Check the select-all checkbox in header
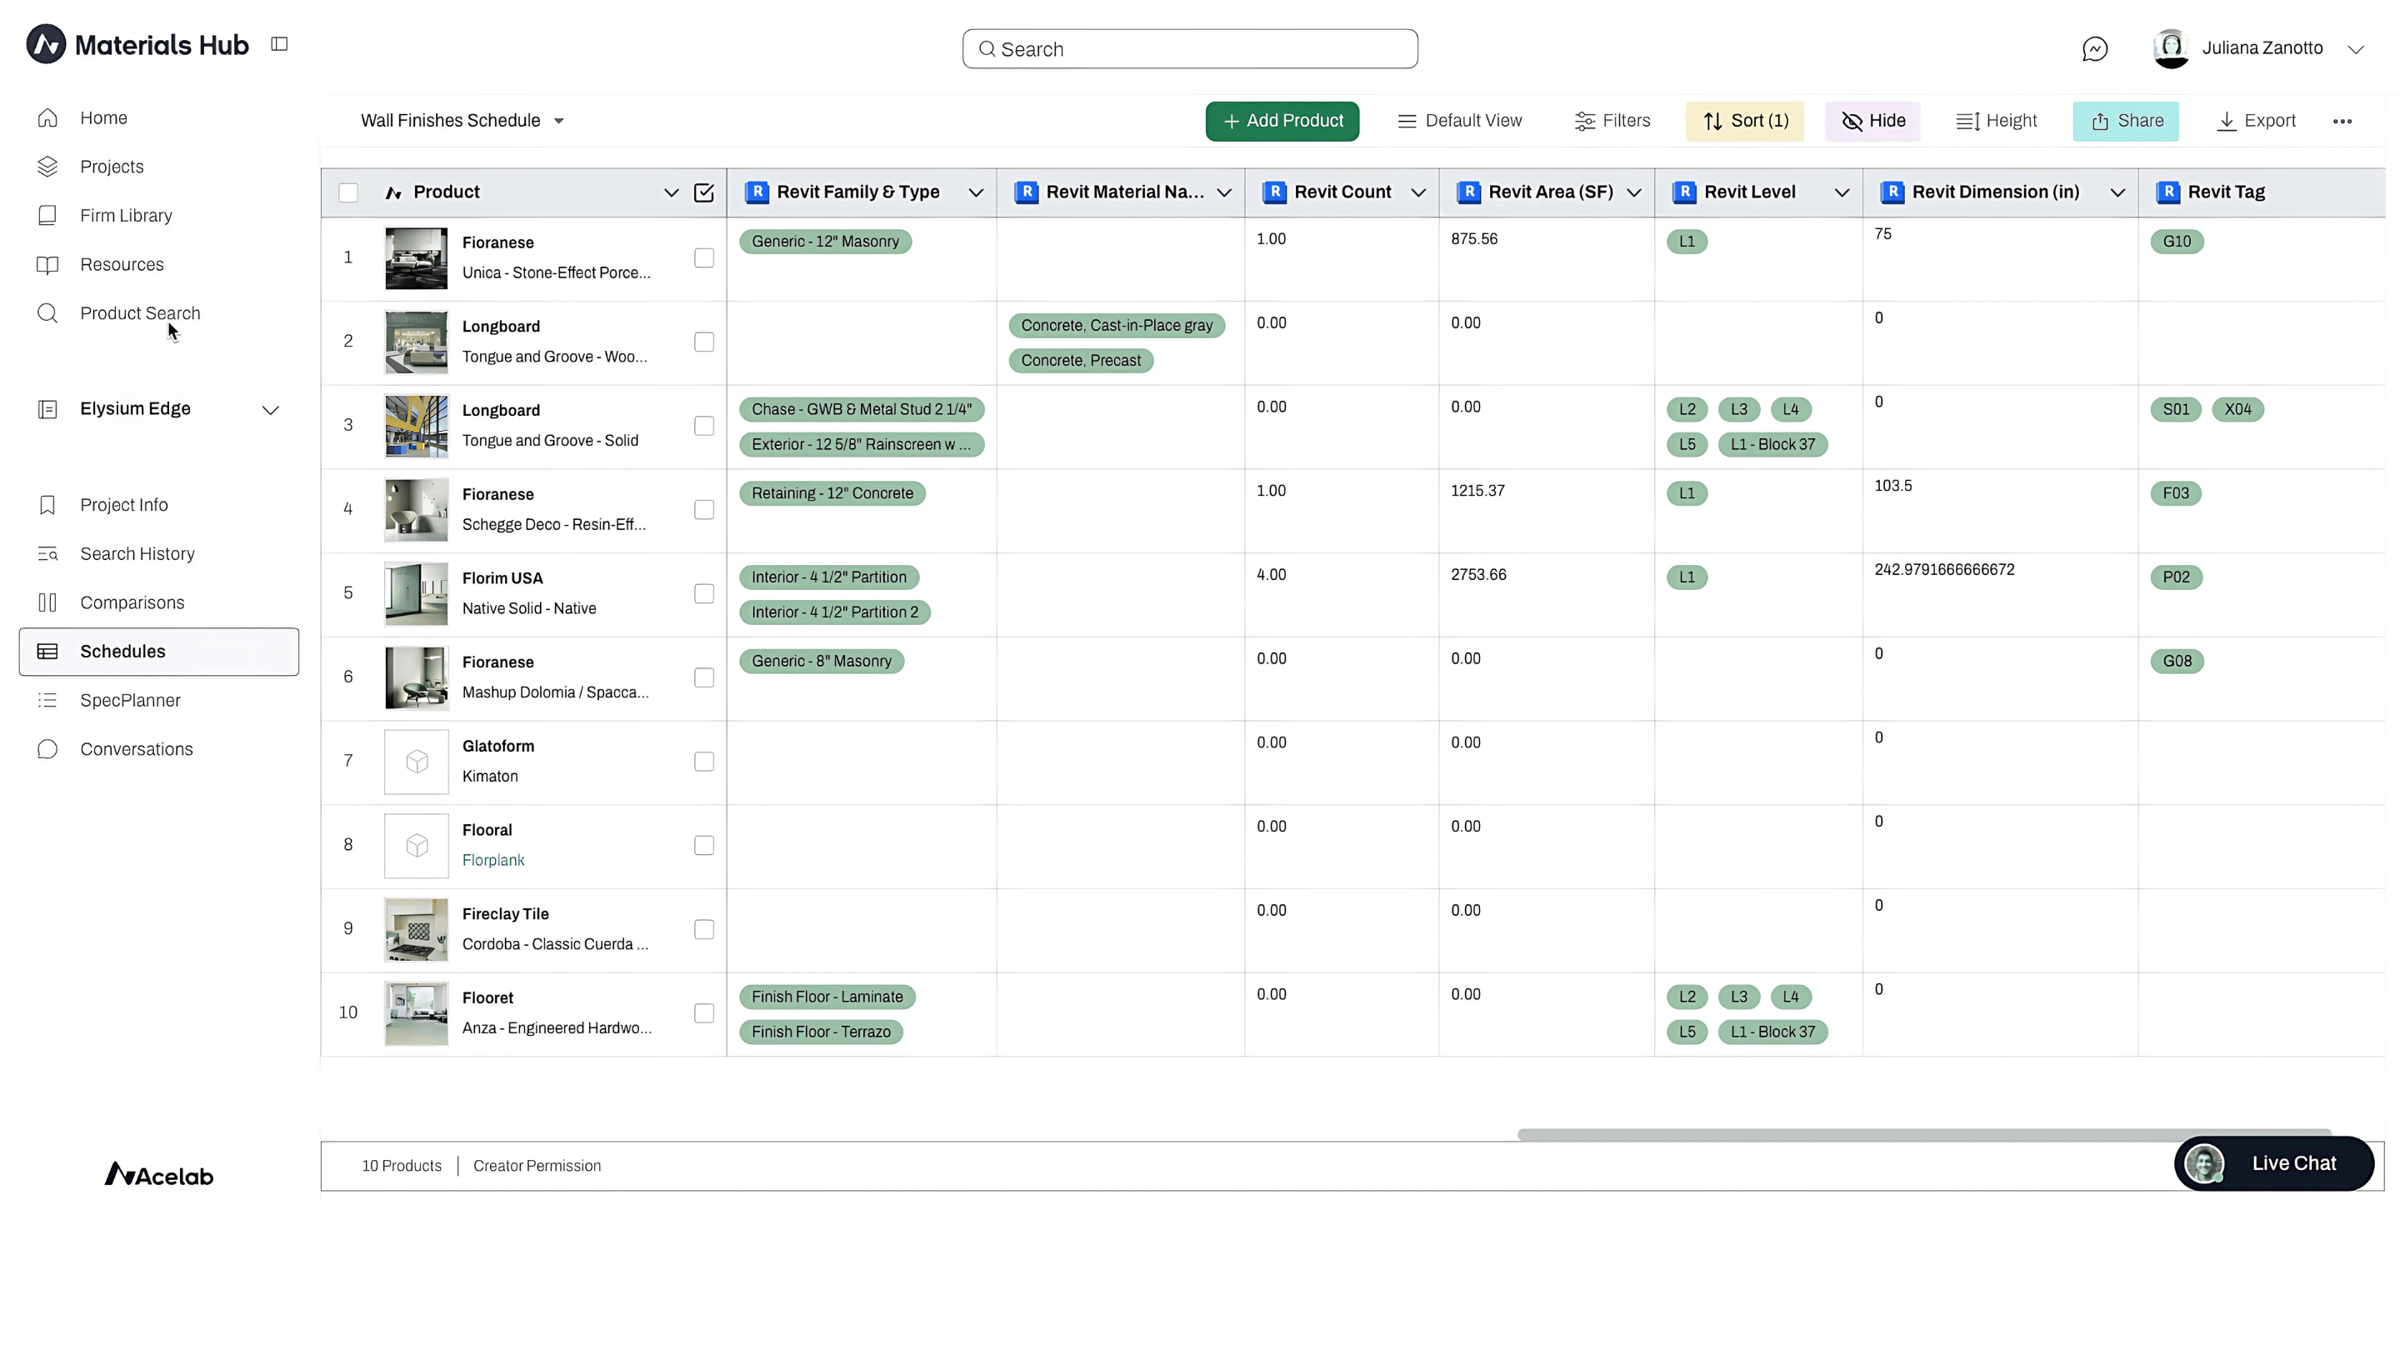 [x=348, y=193]
